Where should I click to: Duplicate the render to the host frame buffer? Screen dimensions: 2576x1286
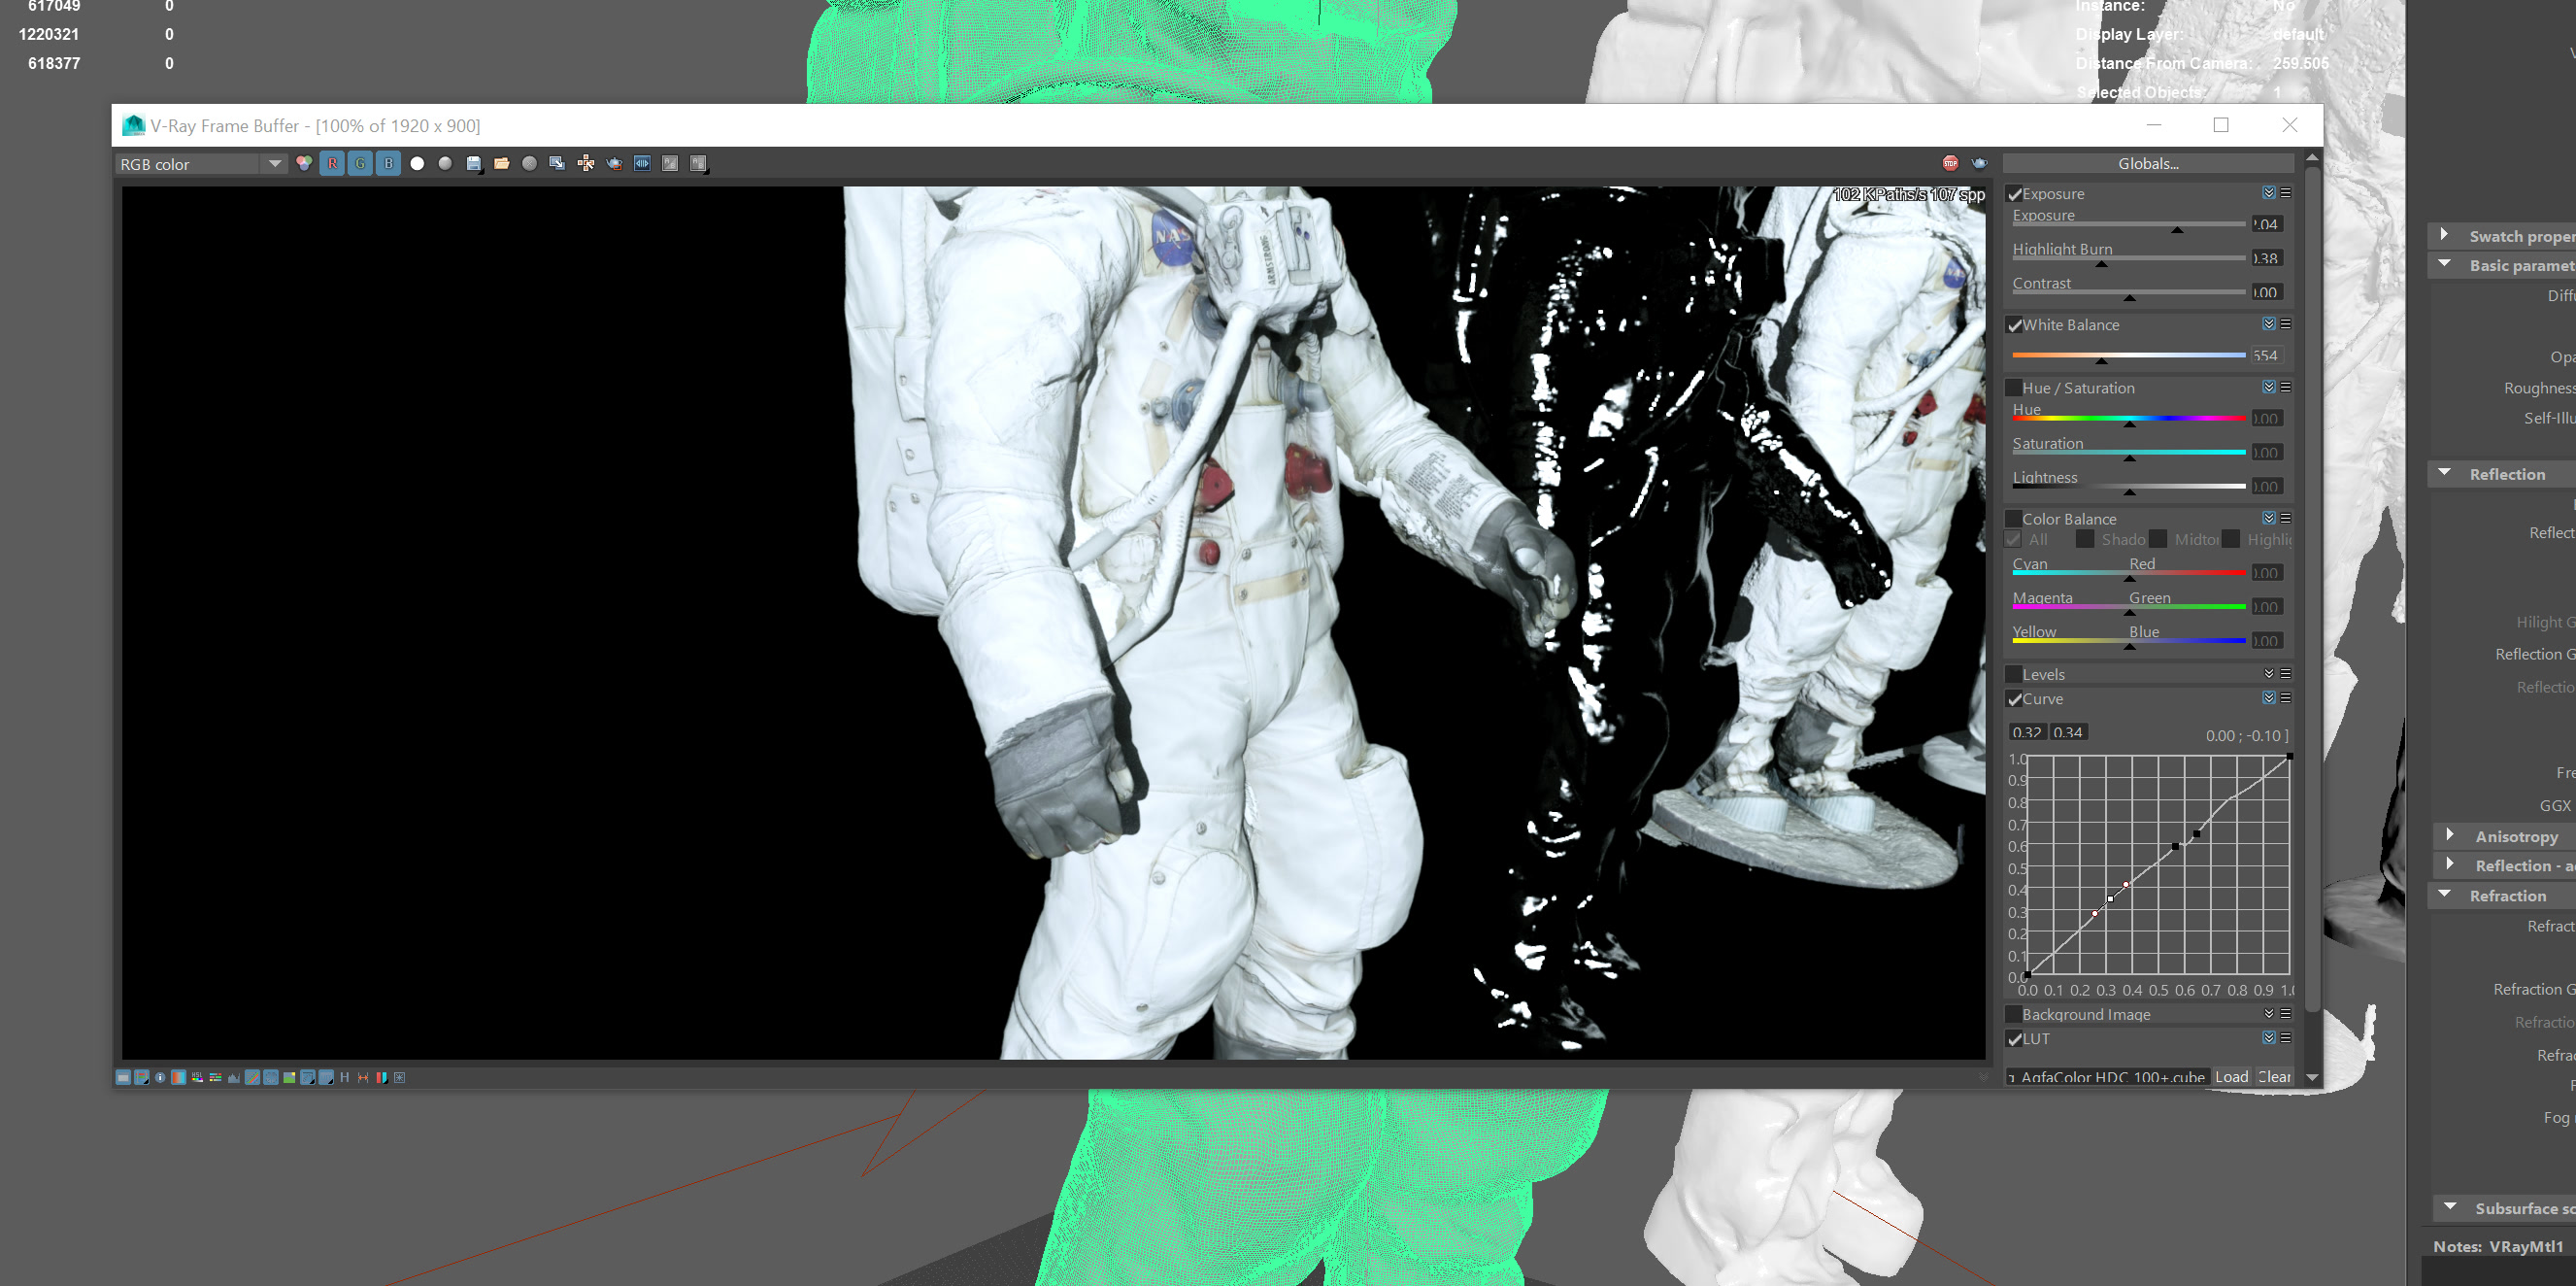(557, 163)
